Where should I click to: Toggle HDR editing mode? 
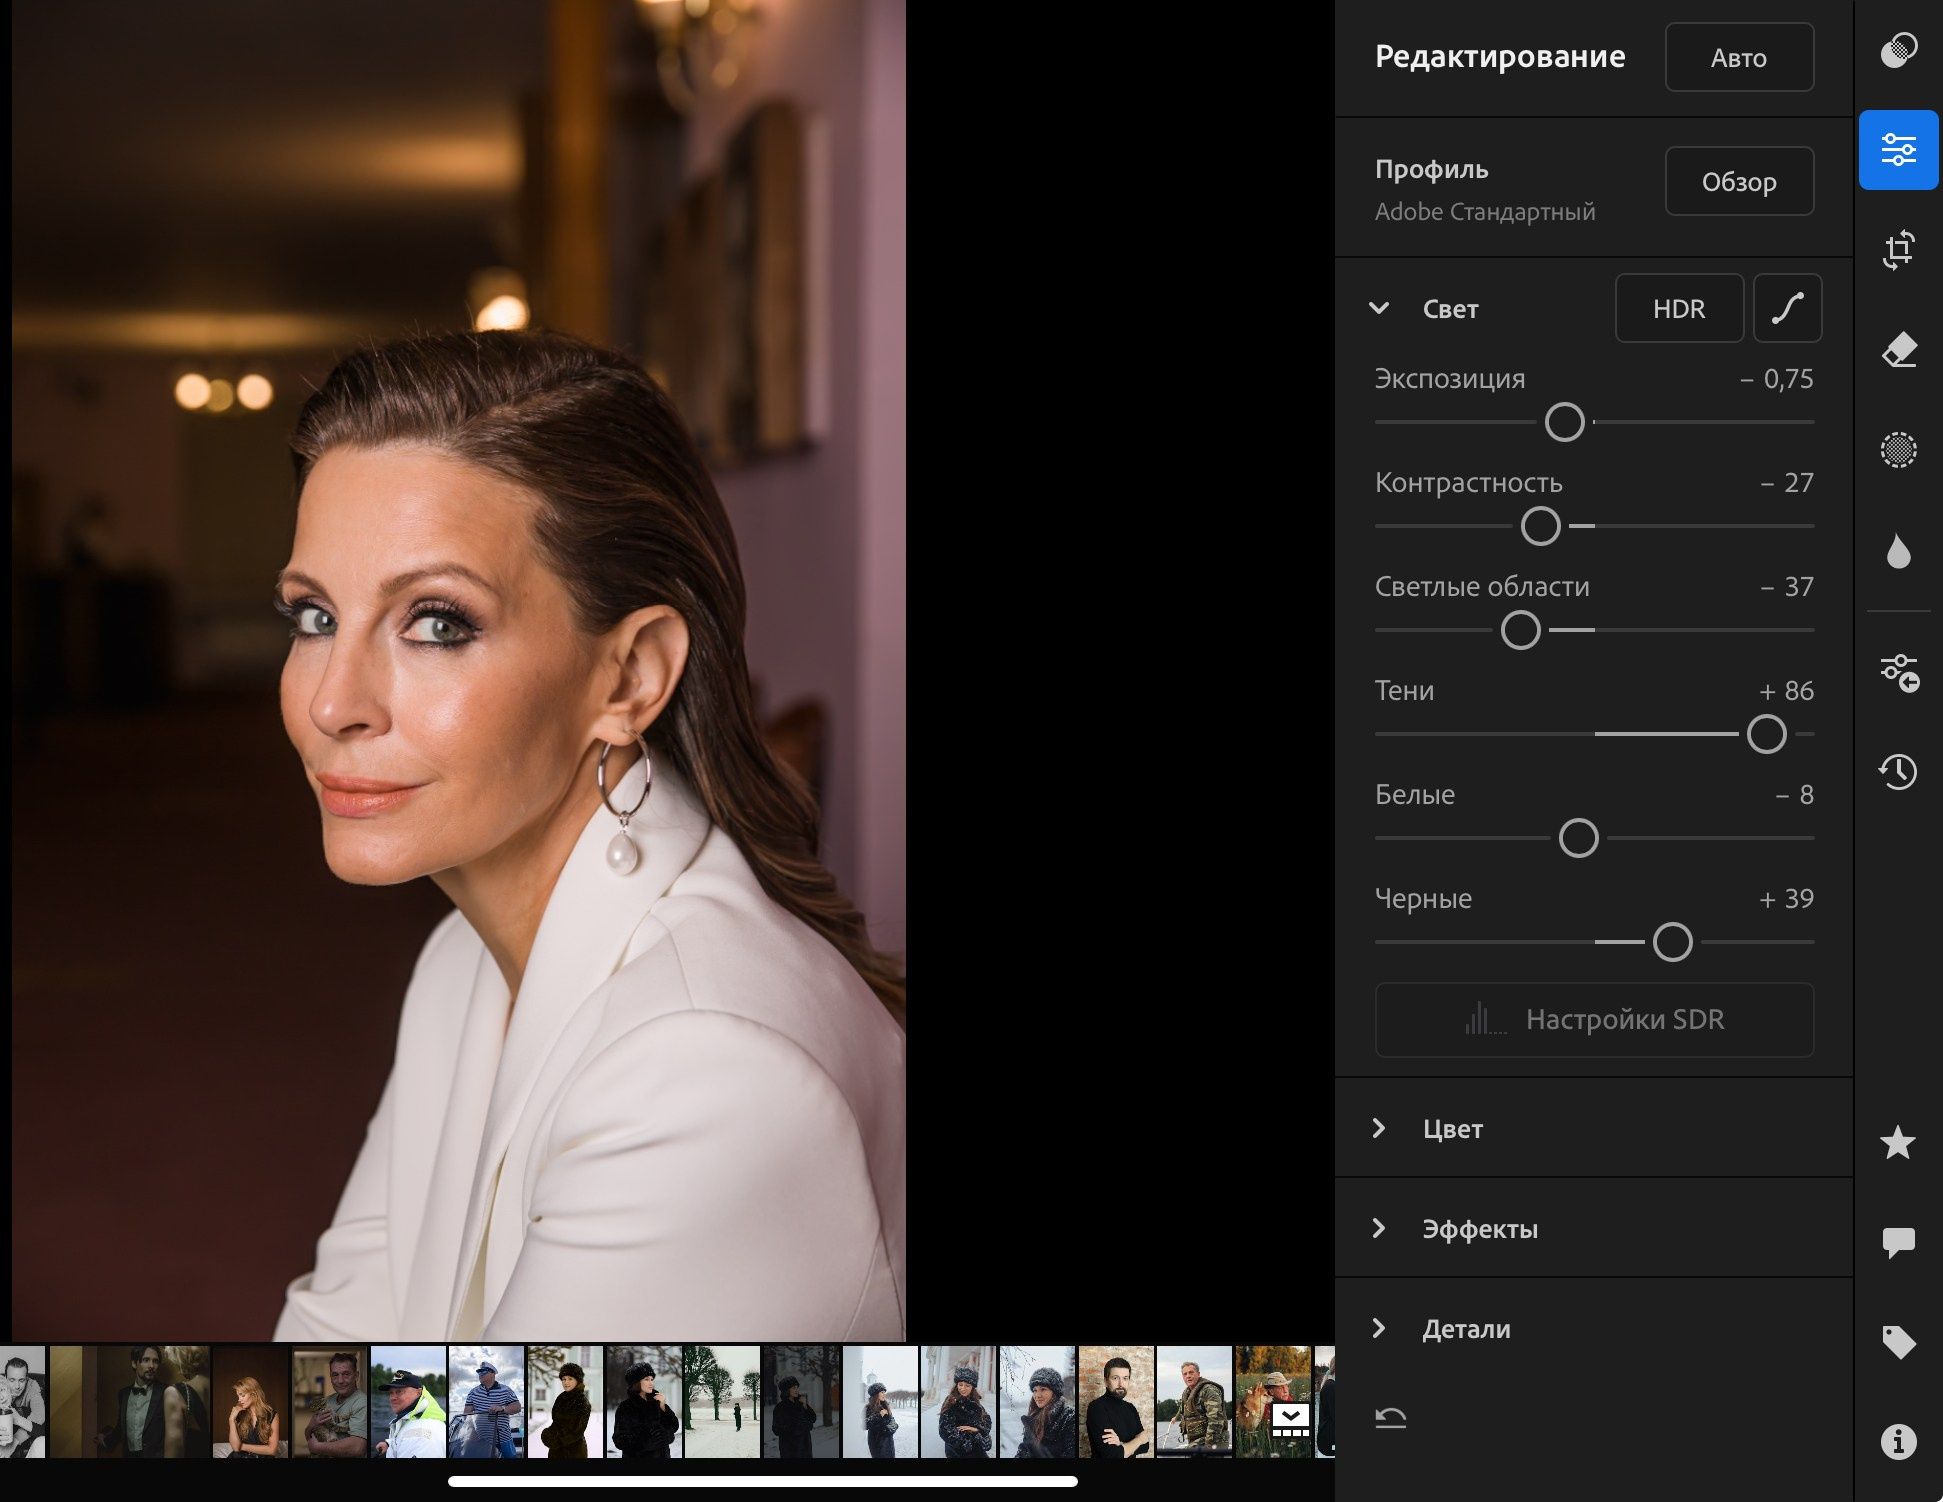pos(1679,309)
